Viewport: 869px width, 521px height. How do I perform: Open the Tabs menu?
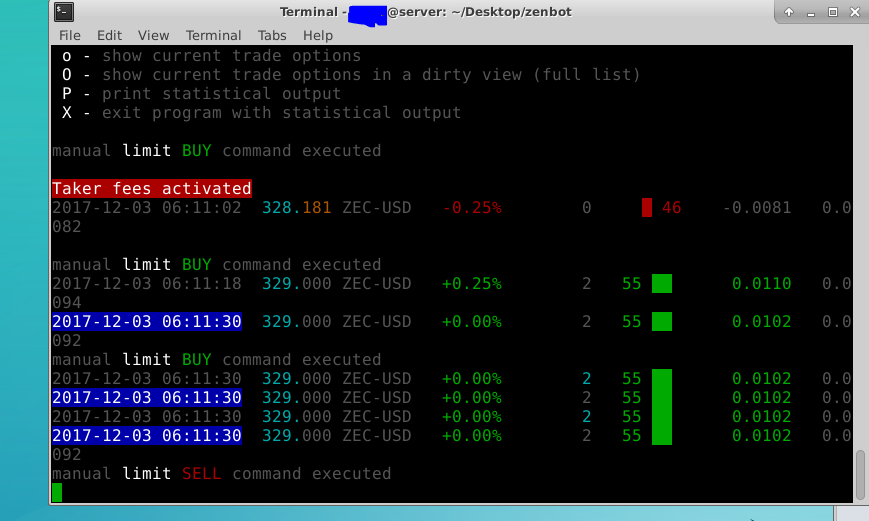click(x=272, y=35)
